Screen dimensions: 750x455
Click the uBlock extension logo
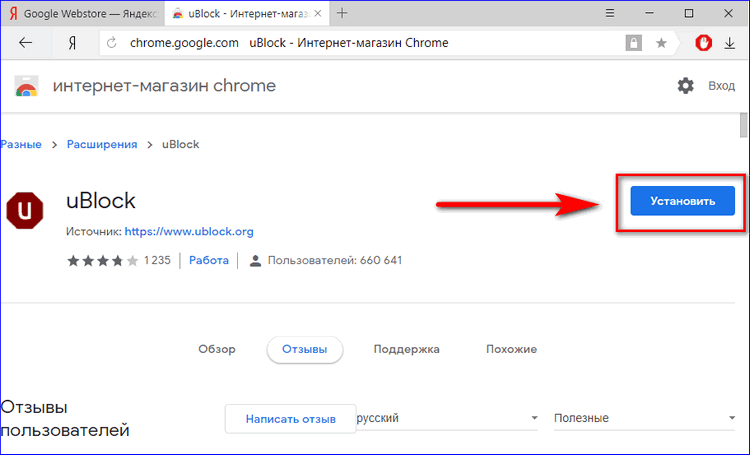[25, 211]
